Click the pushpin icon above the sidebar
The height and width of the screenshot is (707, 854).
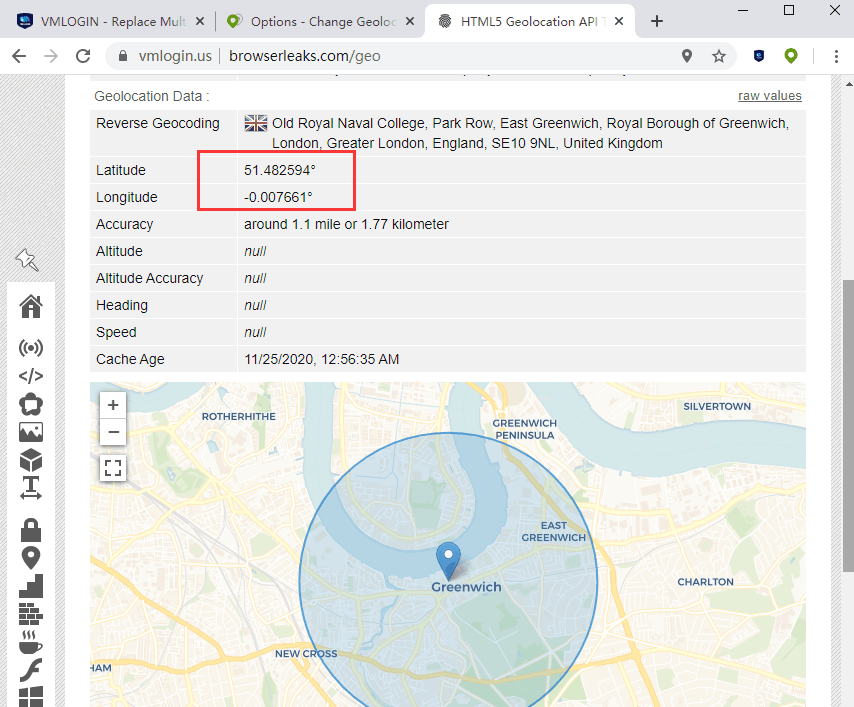(27, 260)
